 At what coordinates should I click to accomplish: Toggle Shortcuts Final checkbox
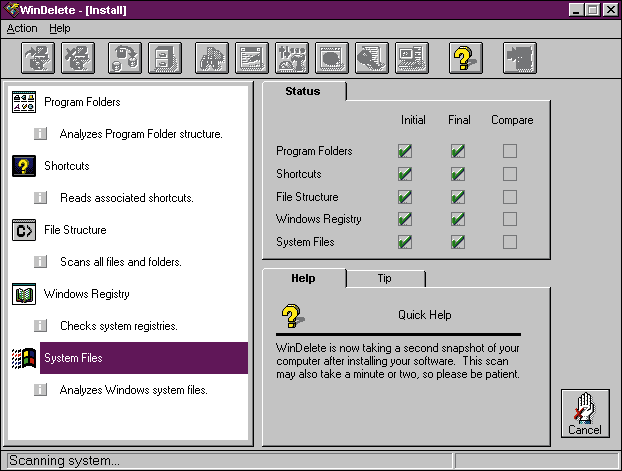458,174
